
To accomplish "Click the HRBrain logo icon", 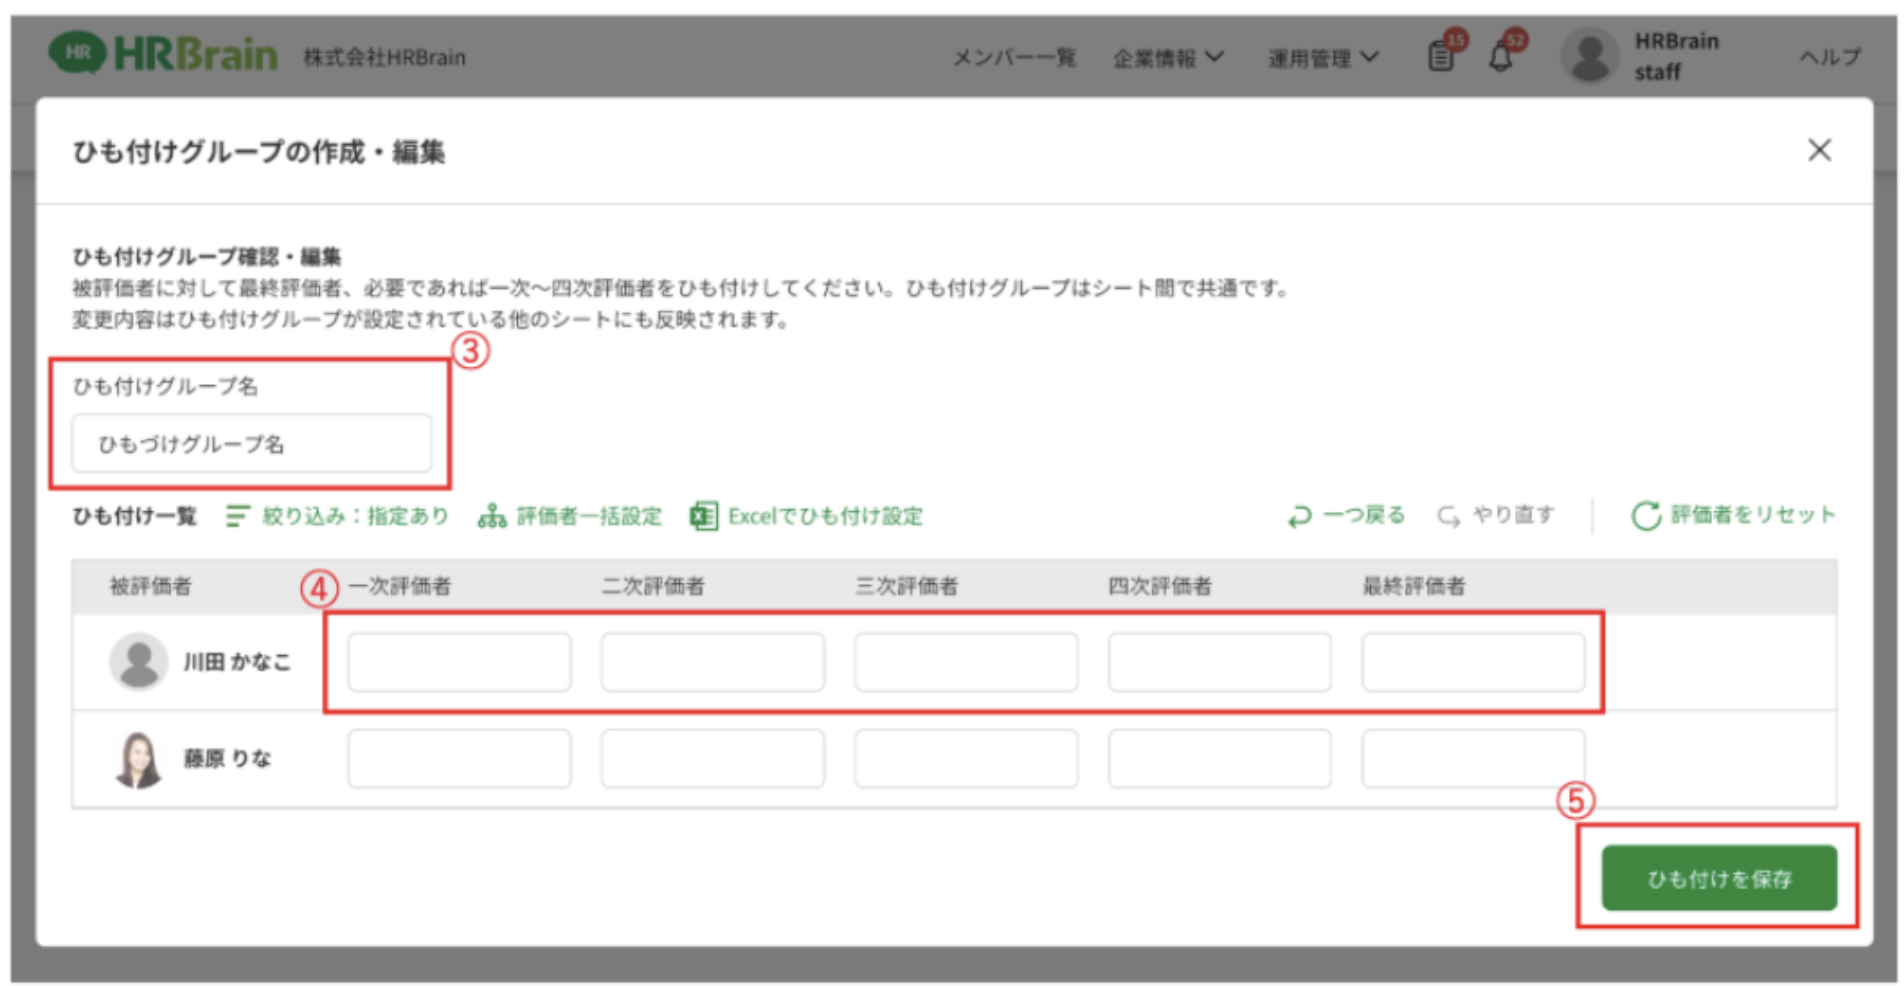I will point(78,53).
